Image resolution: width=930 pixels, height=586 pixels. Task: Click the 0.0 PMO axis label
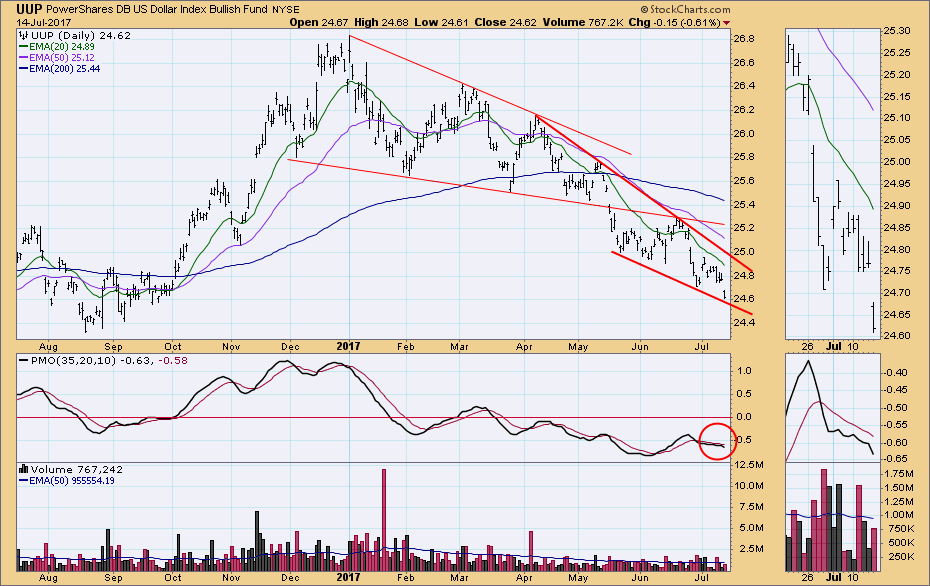click(744, 417)
